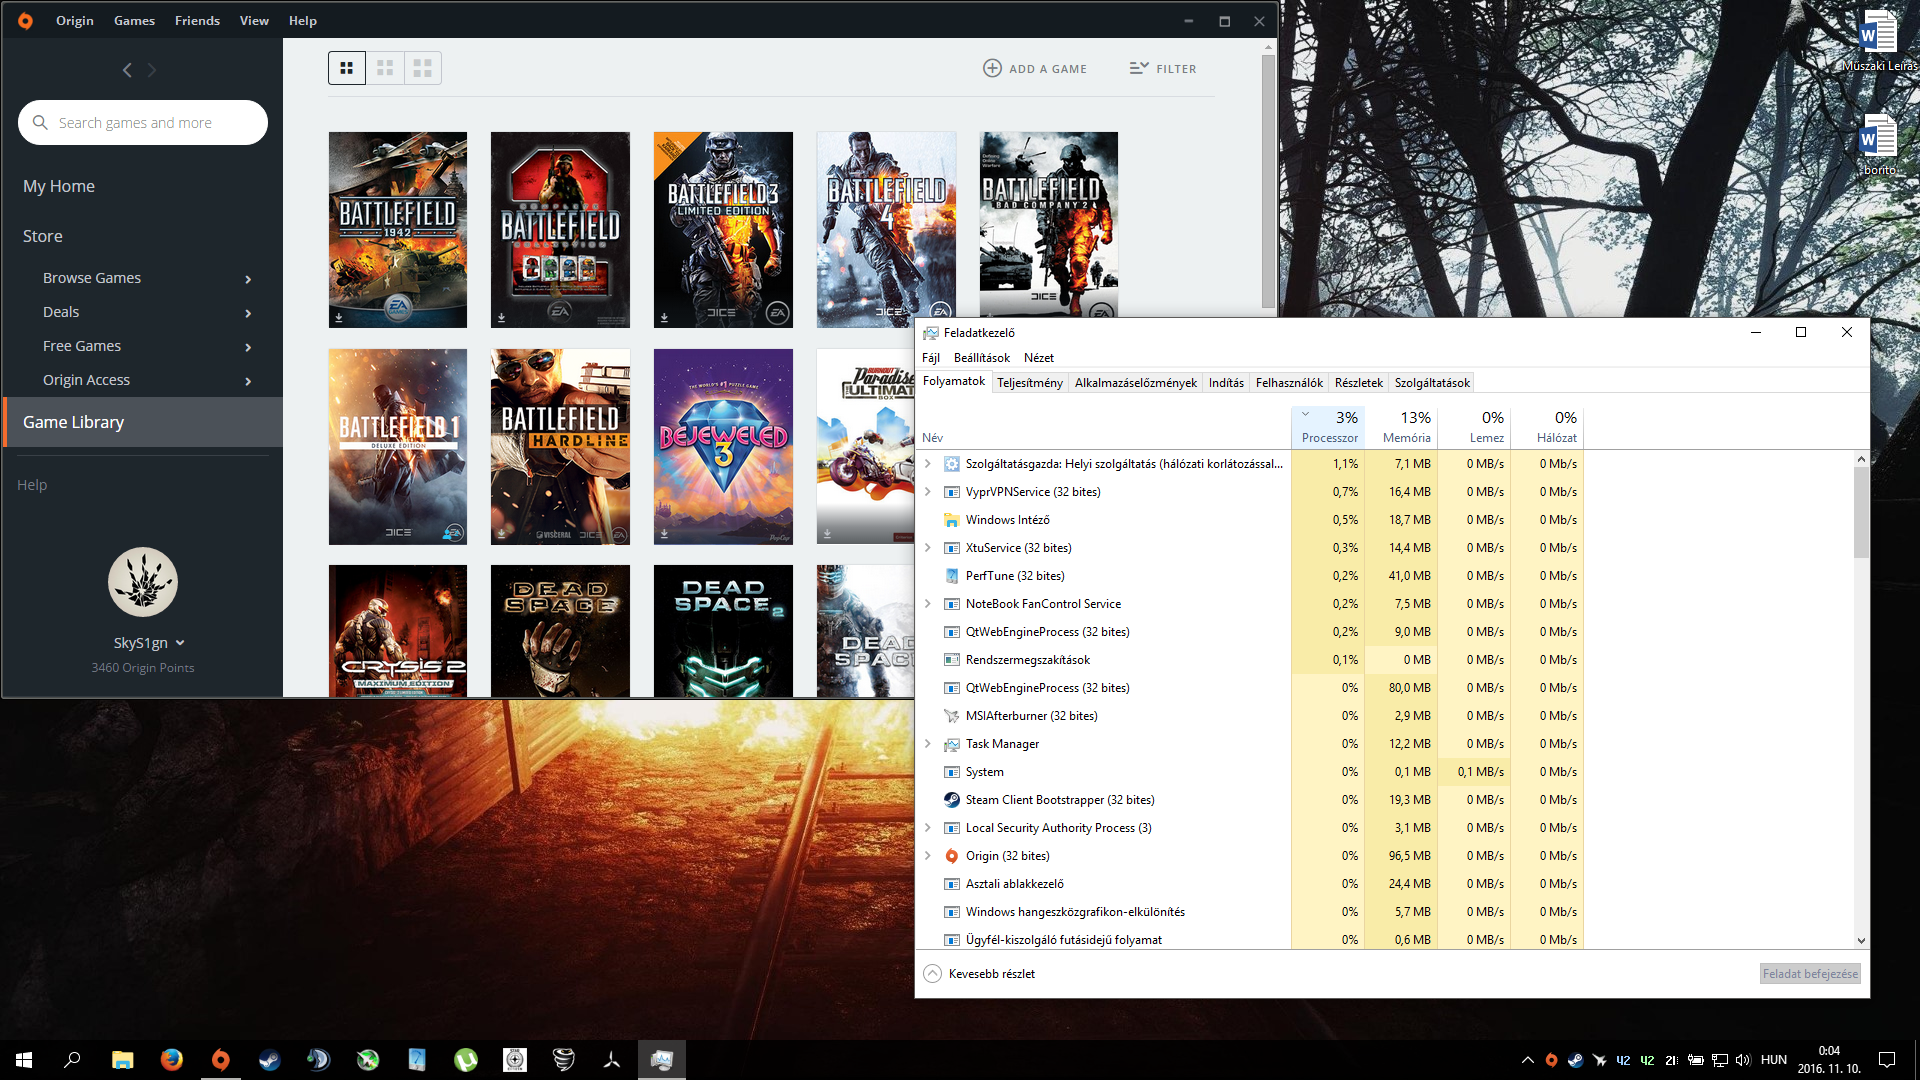The height and width of the screenshot is (1080, 1920).
Task: Switch to the Teljesítmény tab
Action: (x=1029, y=383)
